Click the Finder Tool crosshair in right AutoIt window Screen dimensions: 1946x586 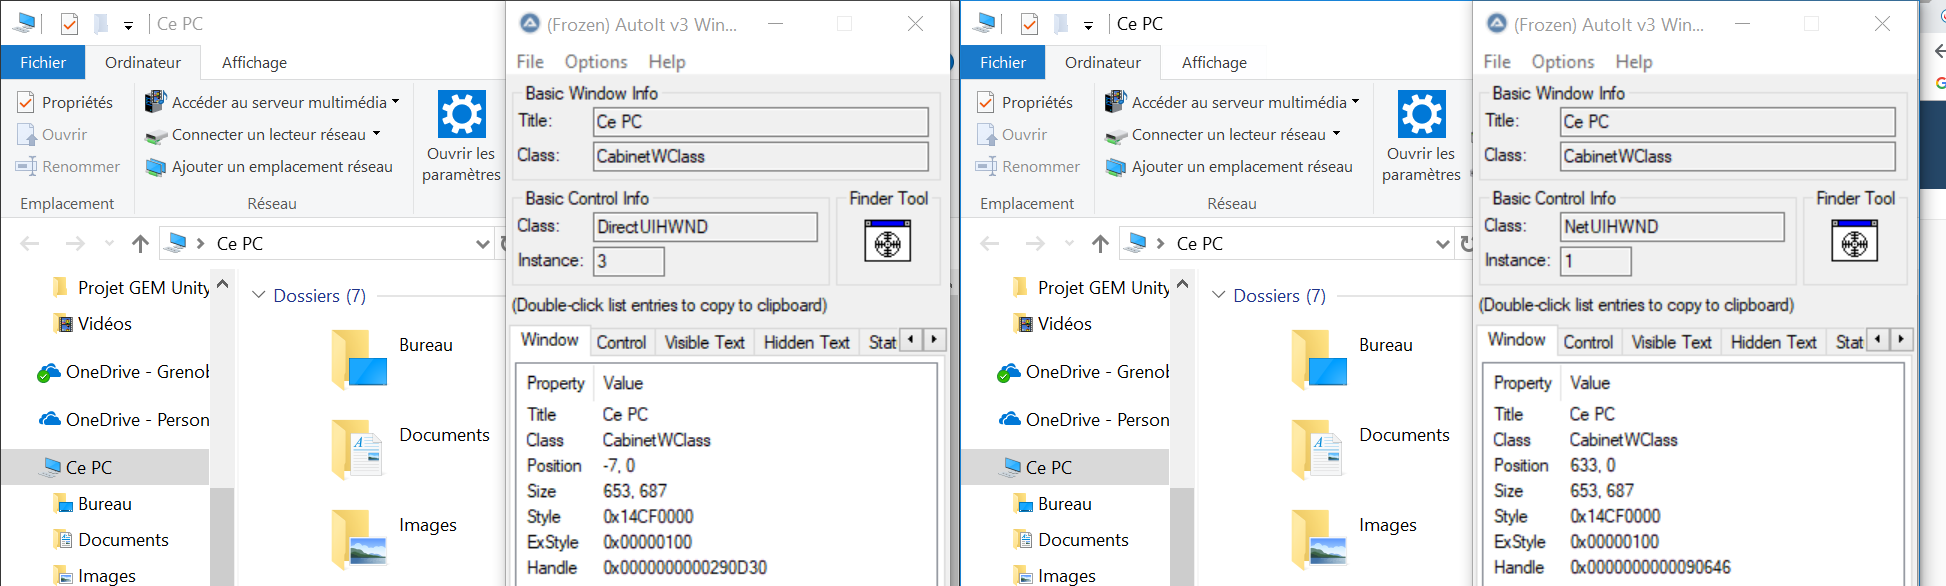click(x=1854, y=241)
